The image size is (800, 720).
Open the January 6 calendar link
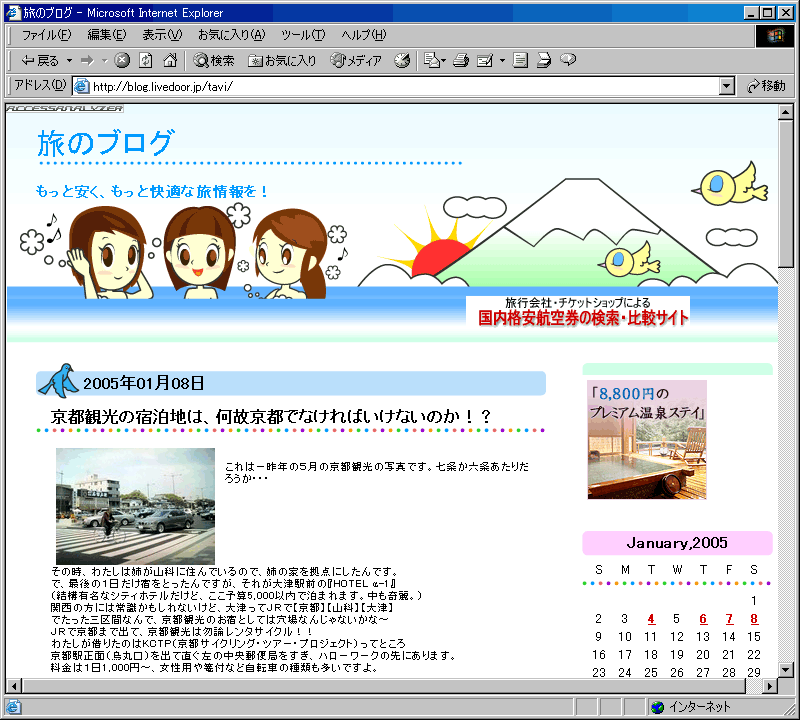click(x=703, y=619)
